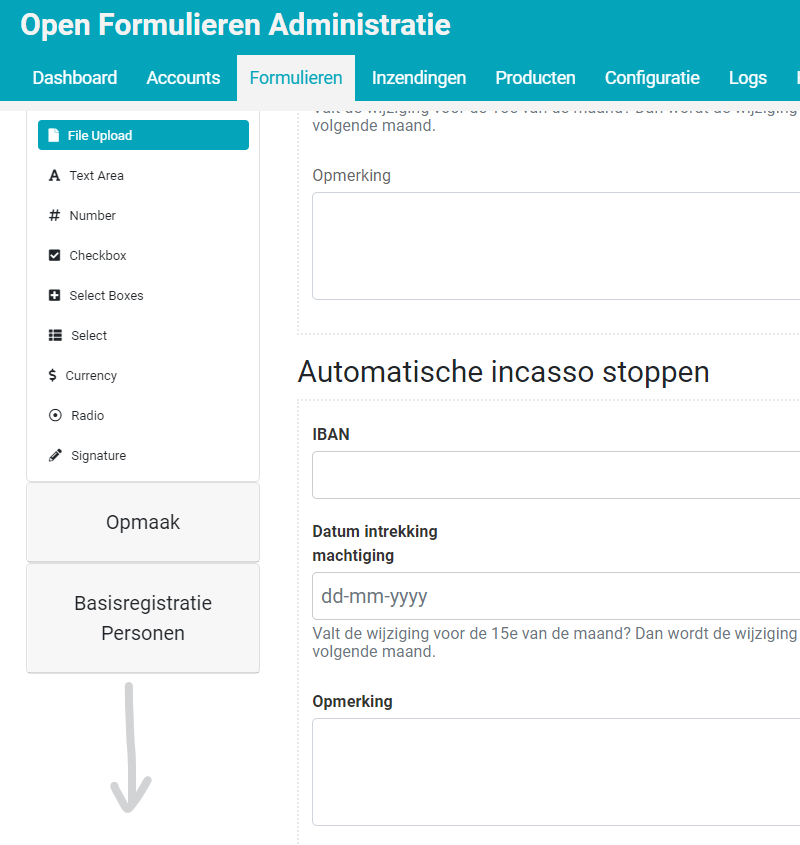Switch to the Formulieren tab
The image size is (800, 845).
295,77
